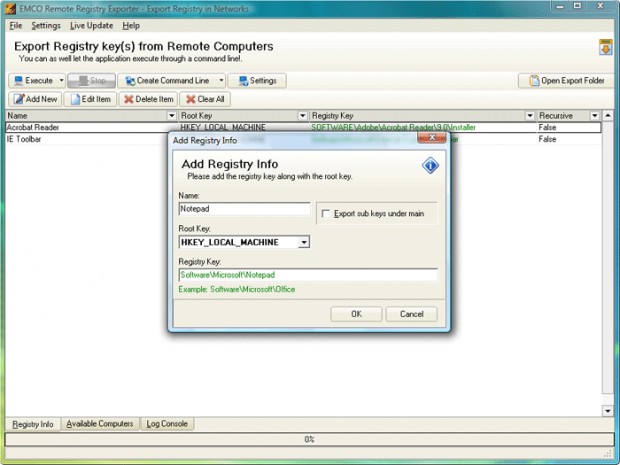Click the Registry Key input field
The image size is (620, 465).
pyautogui.click(x=308, y=275)
